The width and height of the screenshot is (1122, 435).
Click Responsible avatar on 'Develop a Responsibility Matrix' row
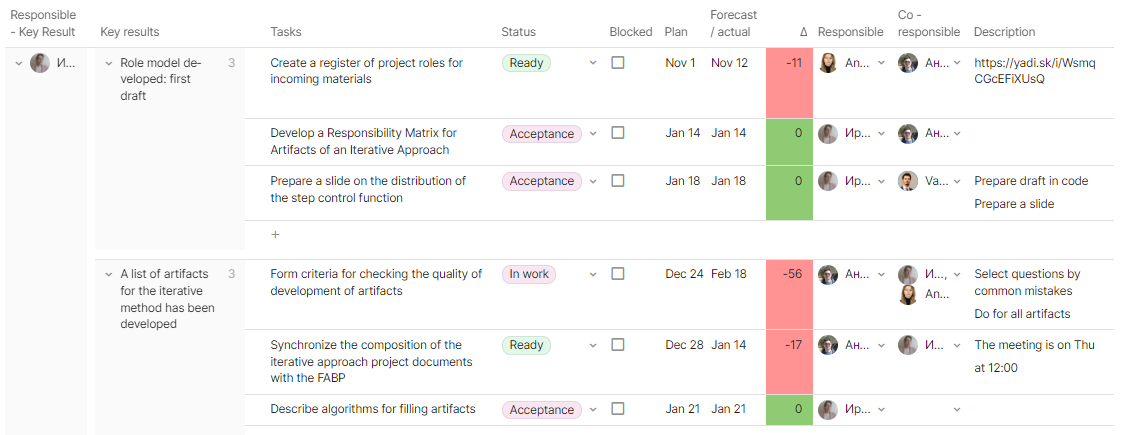click(x=828, y=134)
